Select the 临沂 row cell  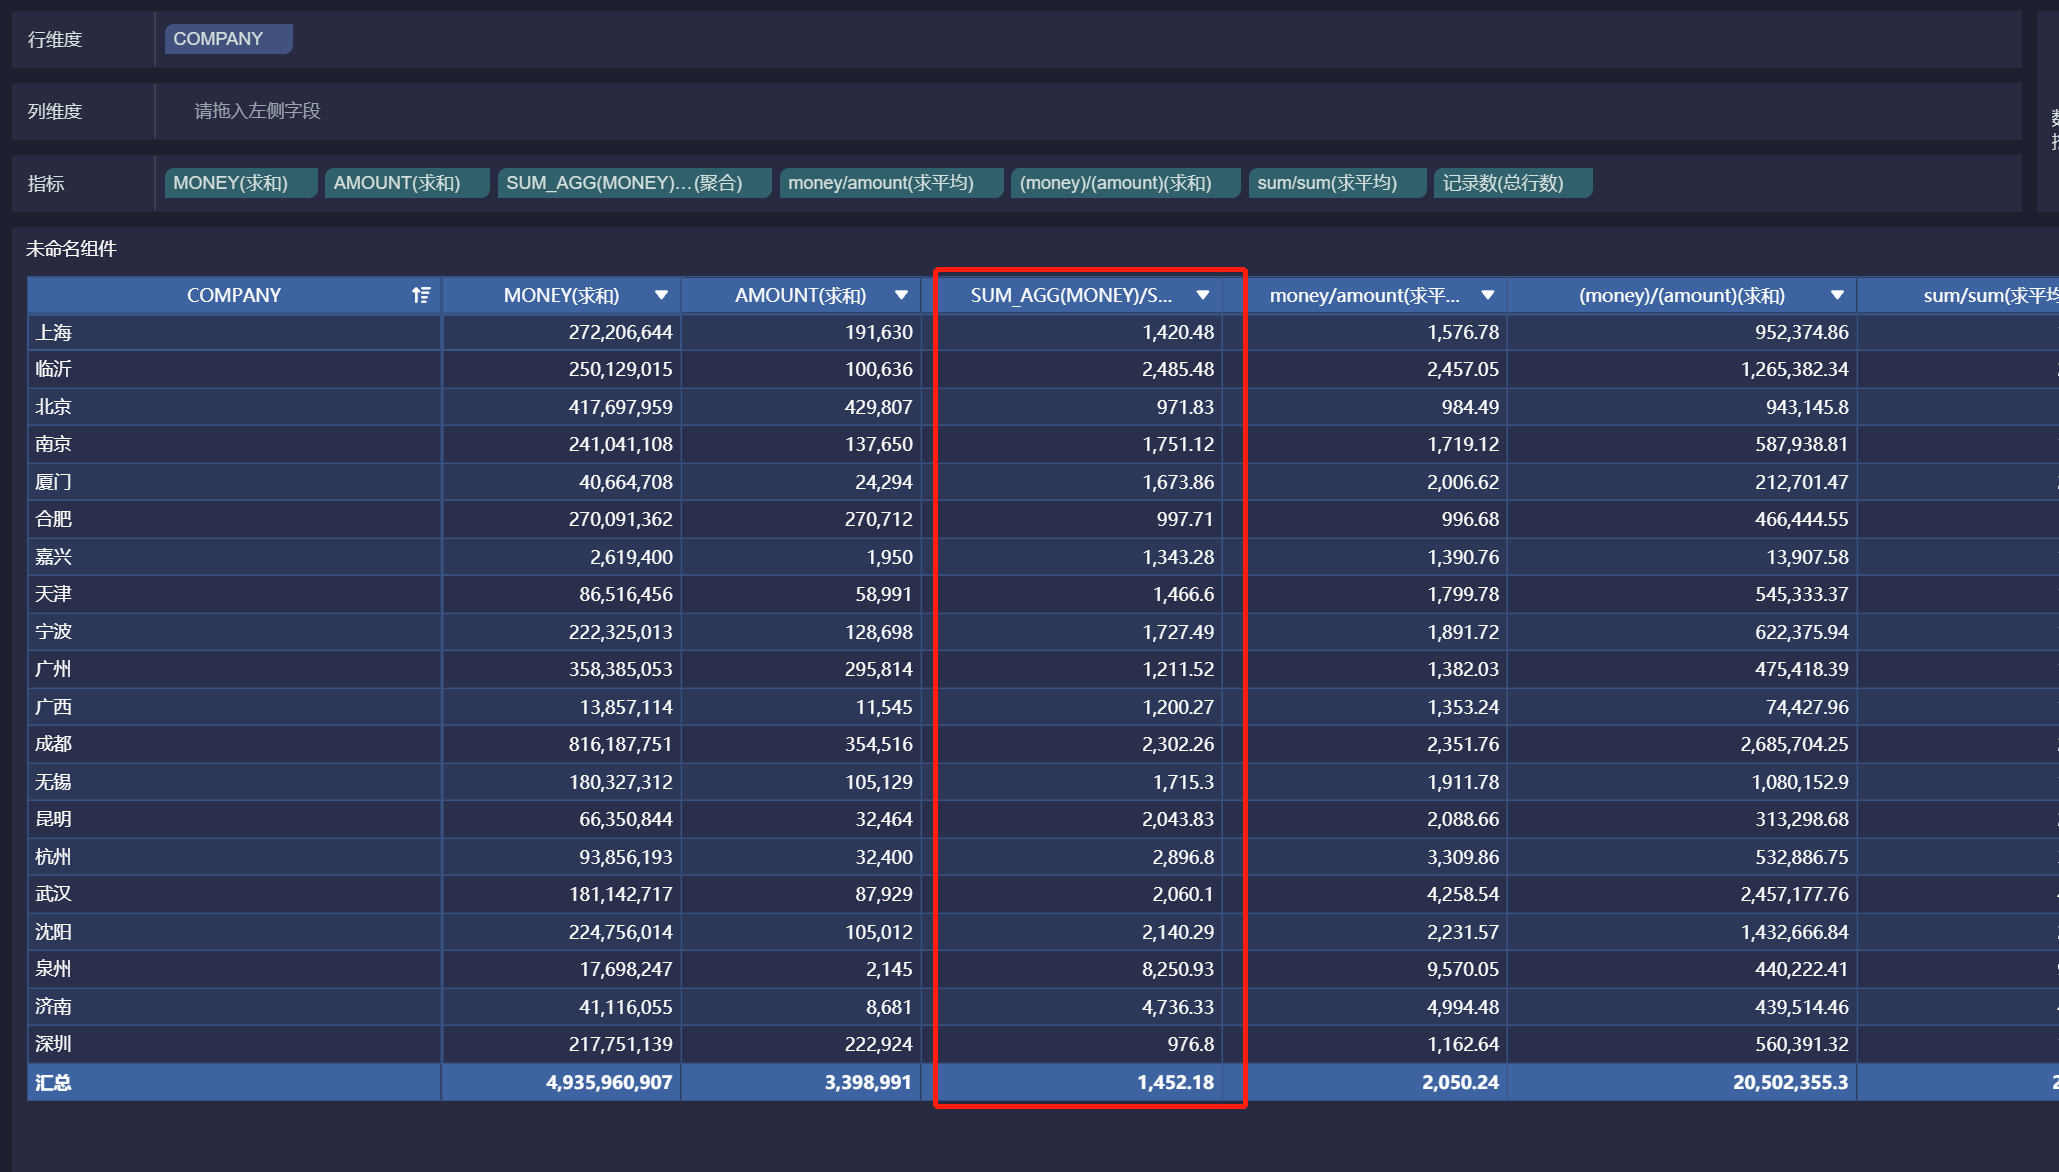tap(234, 369)
